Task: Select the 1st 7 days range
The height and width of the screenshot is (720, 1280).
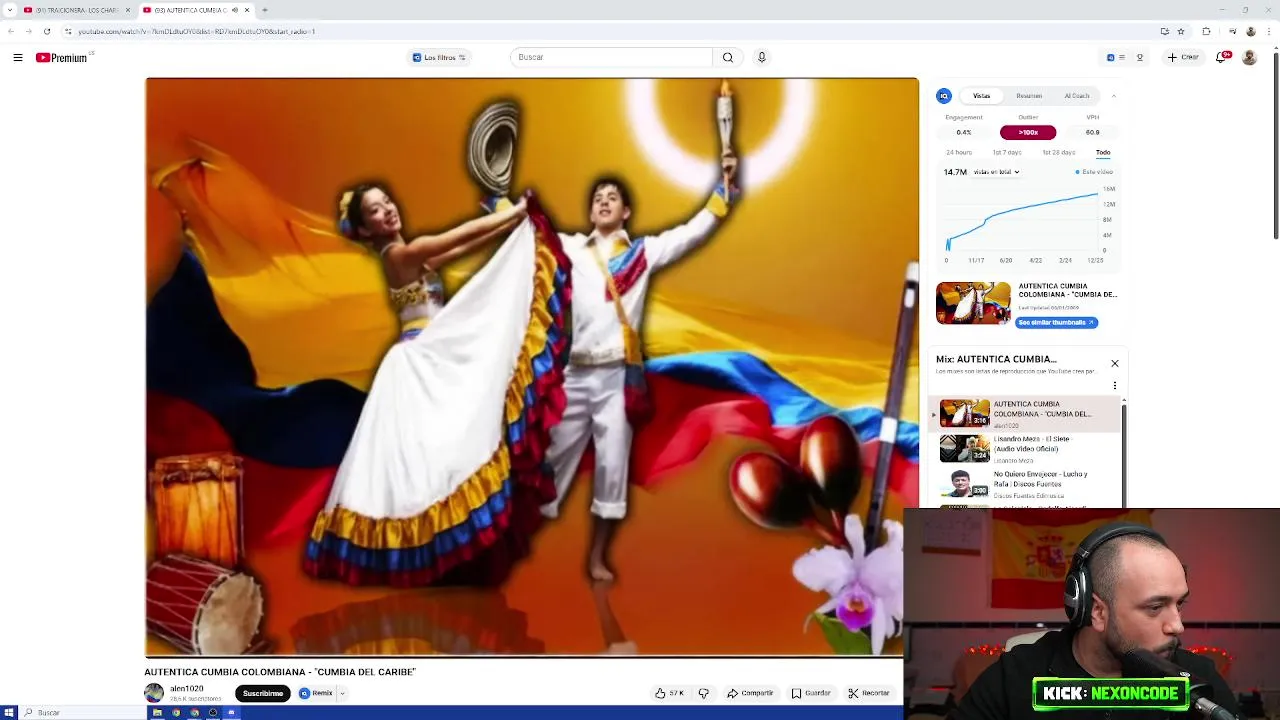Action: [1007, 152]
